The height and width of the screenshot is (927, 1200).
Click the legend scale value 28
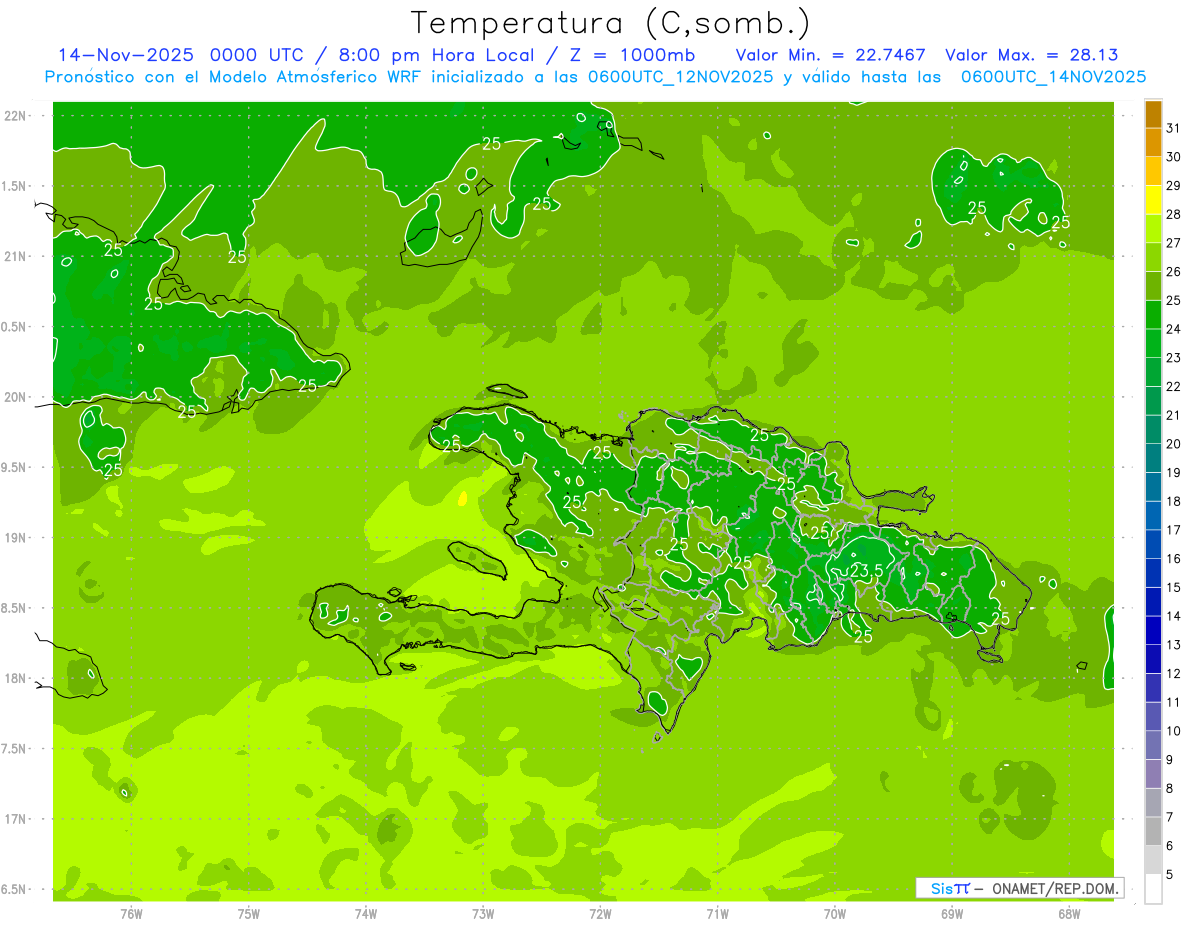pyautogui.click(x=1173, y=214)
